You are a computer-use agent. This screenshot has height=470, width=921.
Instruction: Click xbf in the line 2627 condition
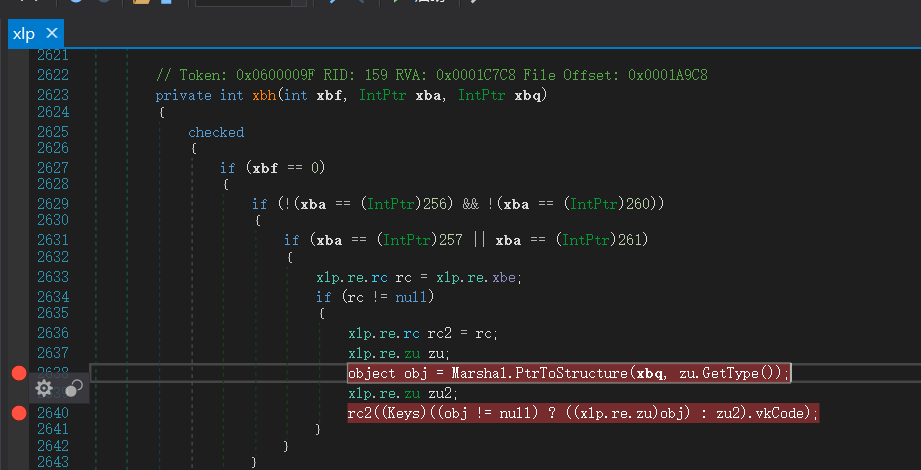coord(264,168)
